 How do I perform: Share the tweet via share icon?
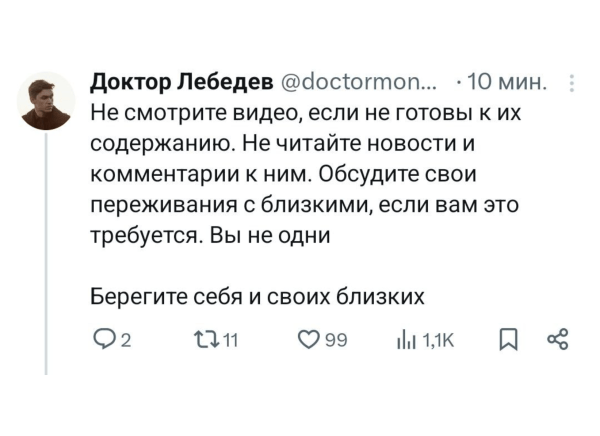click(x=557, y=343)
